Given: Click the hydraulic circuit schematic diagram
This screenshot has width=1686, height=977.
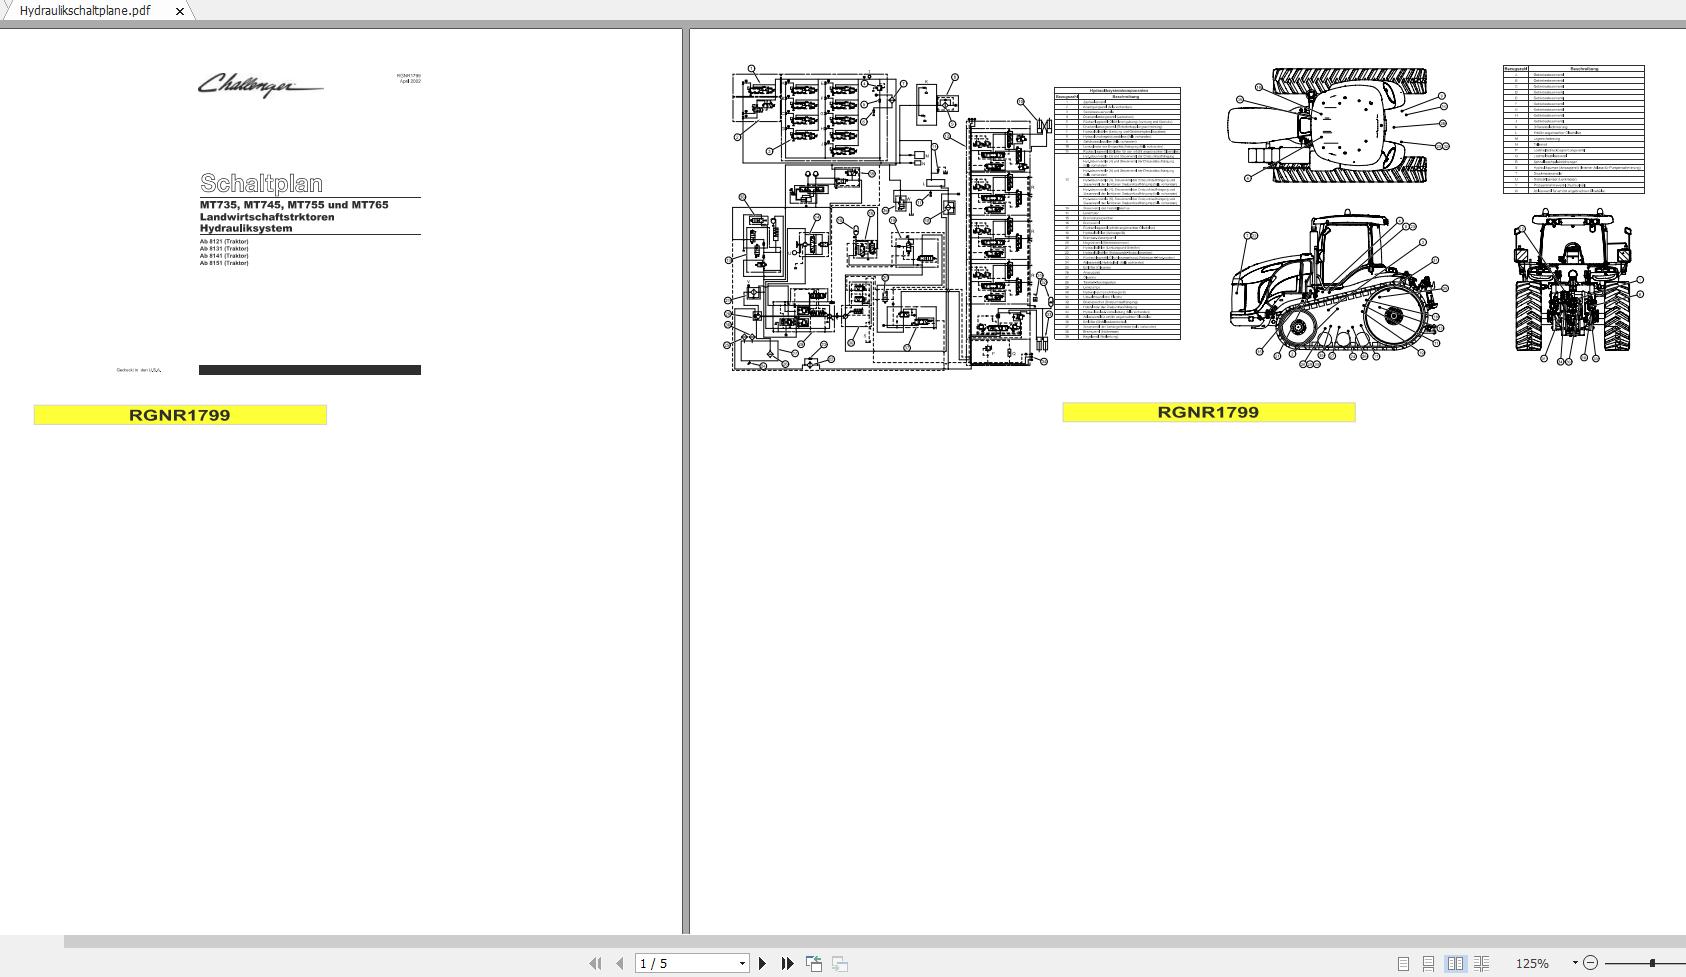Looking at the screenshot, I should click(890, 220).
